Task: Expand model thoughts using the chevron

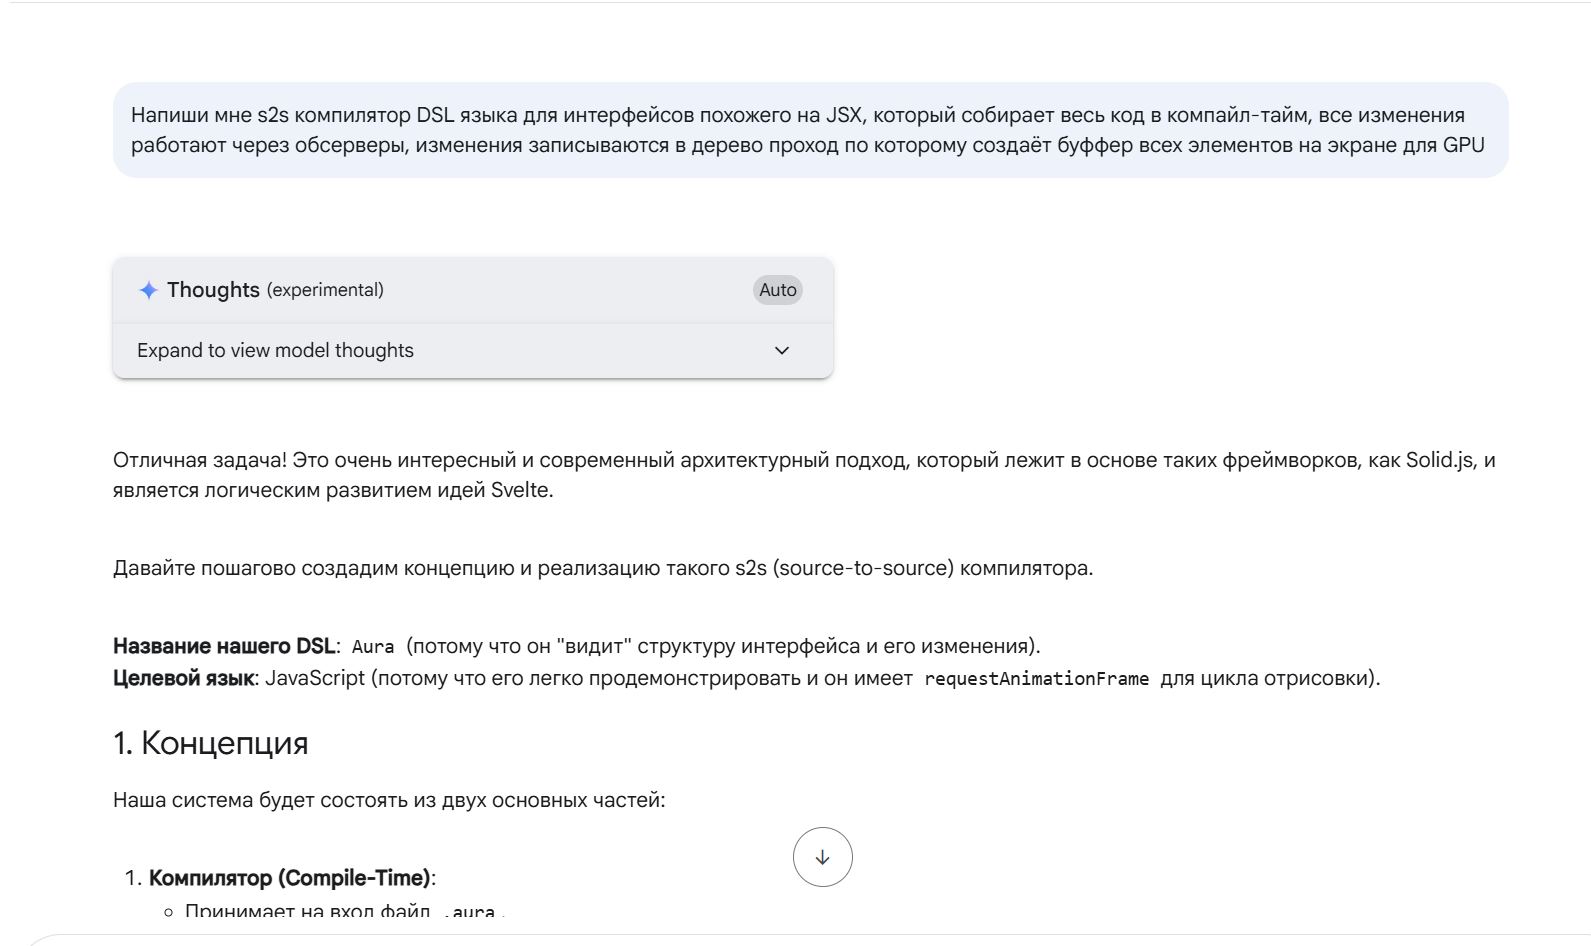Action: (782, 350)
